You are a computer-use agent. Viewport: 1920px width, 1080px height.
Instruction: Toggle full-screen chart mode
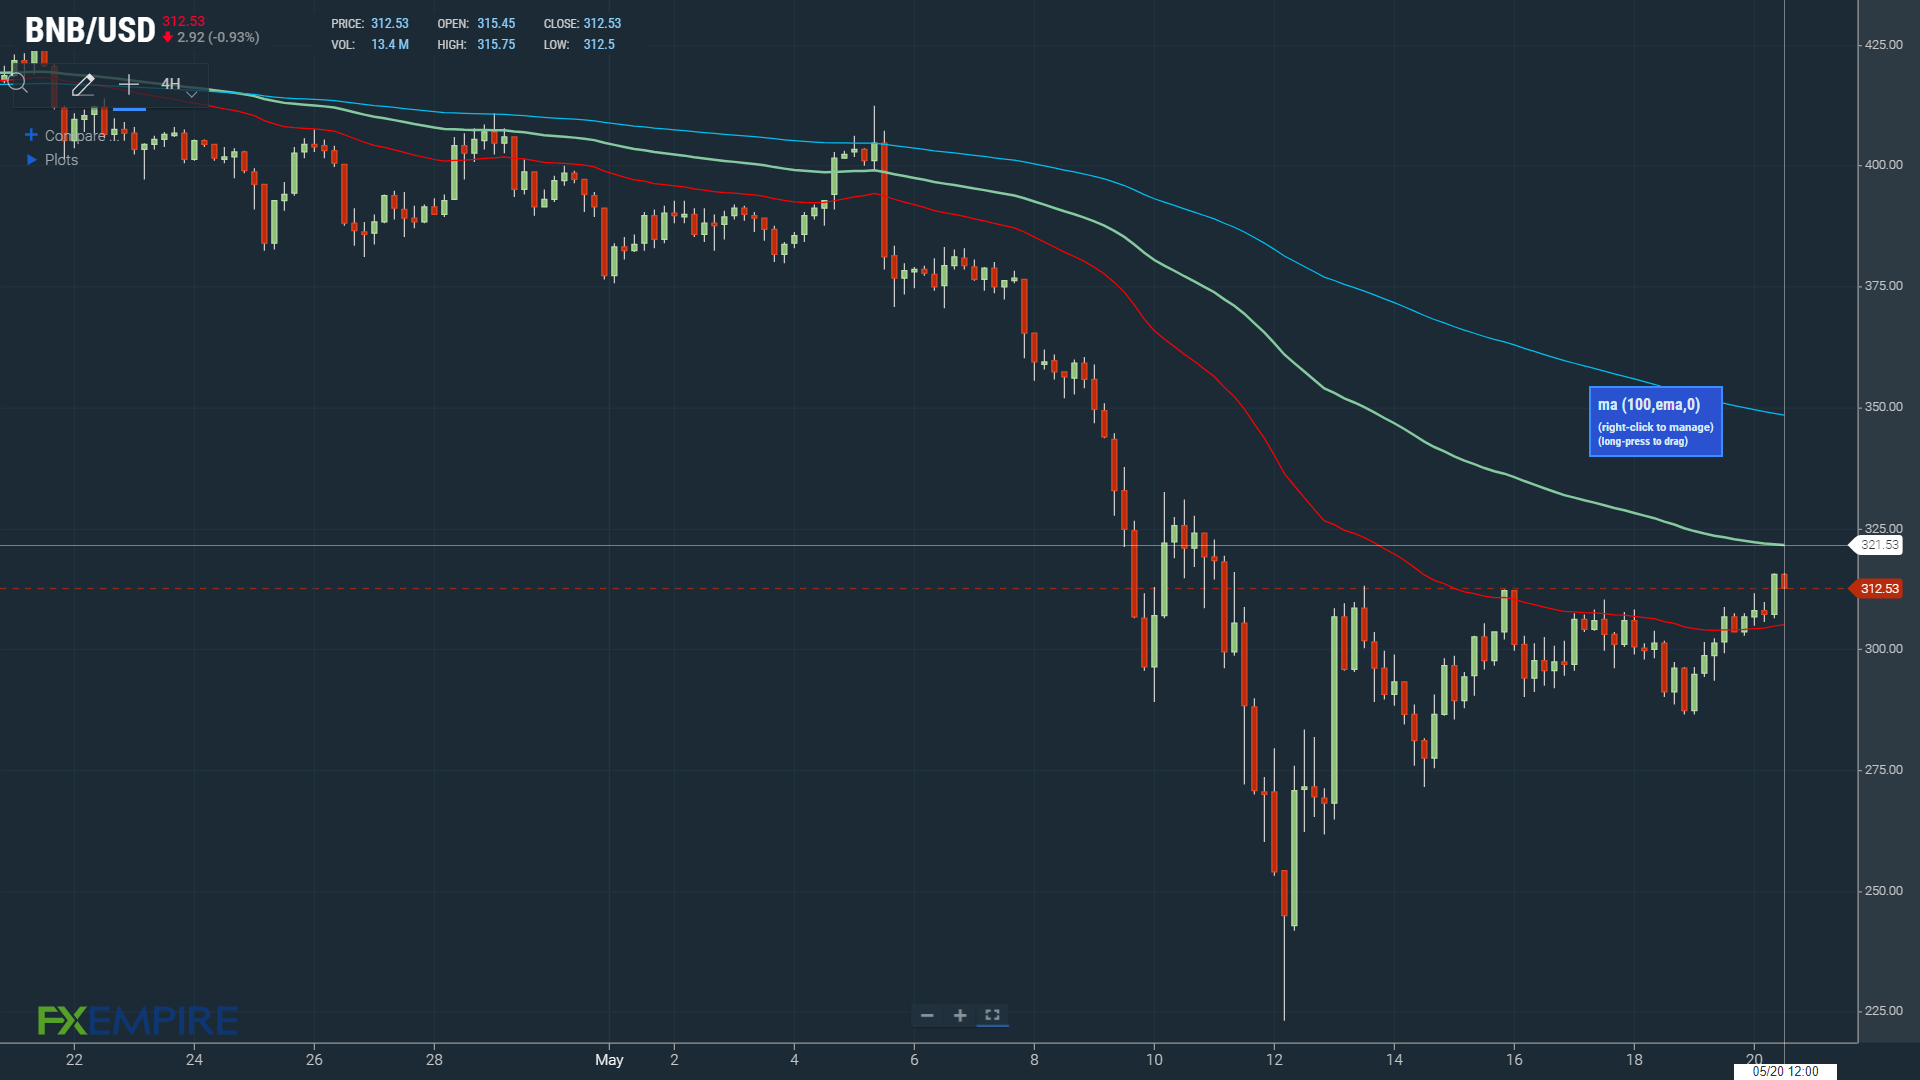(992, 1015)
